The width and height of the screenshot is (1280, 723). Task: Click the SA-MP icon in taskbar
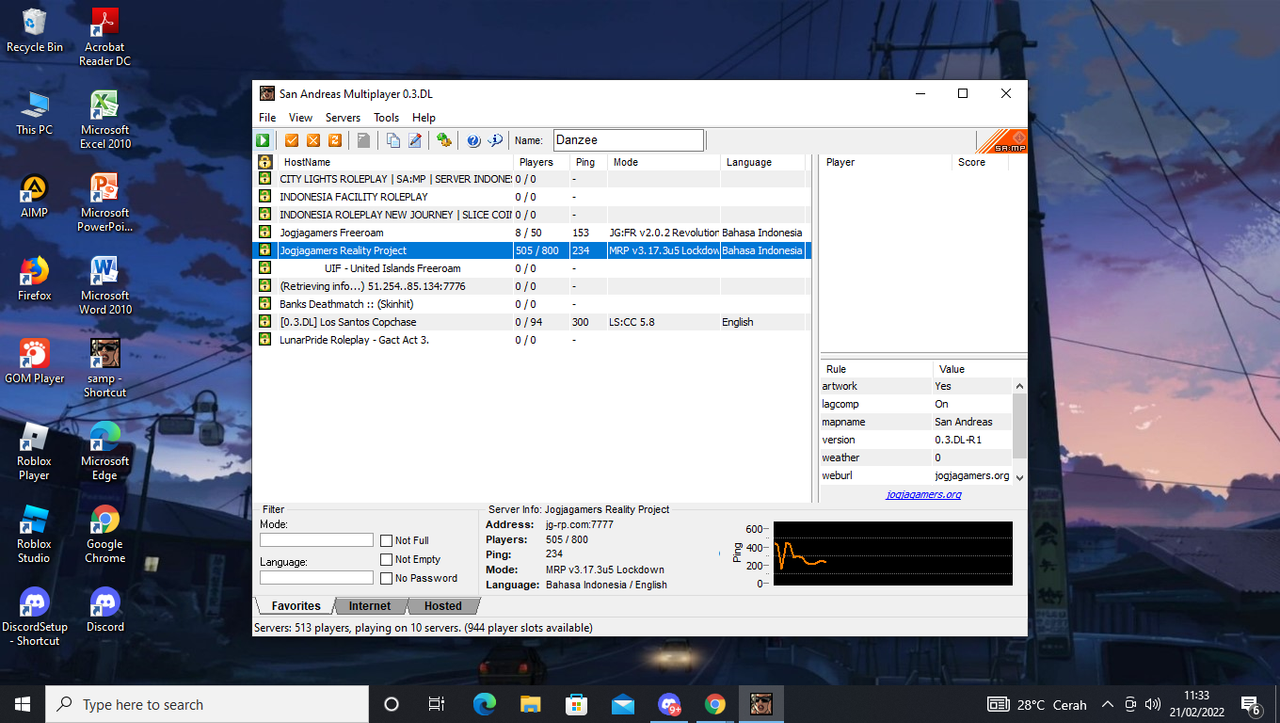pos(761,704)
